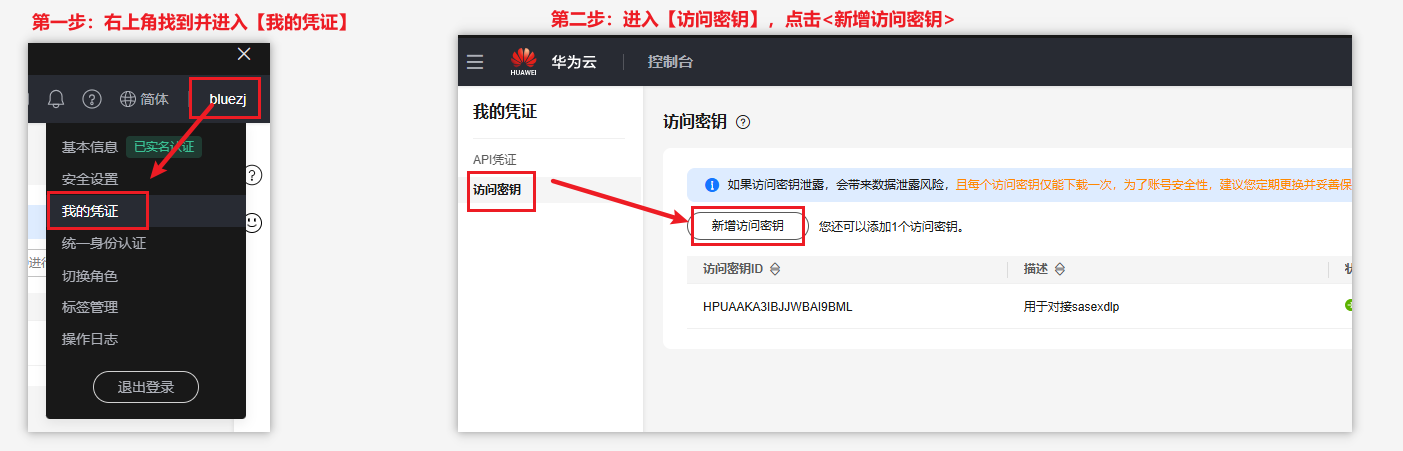Close the panel with the X icon
1403x451 pixels.
244,54
